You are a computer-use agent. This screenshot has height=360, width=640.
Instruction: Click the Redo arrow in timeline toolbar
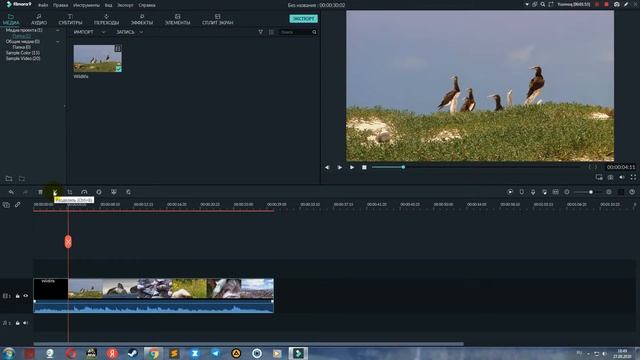tap(25, 192)
